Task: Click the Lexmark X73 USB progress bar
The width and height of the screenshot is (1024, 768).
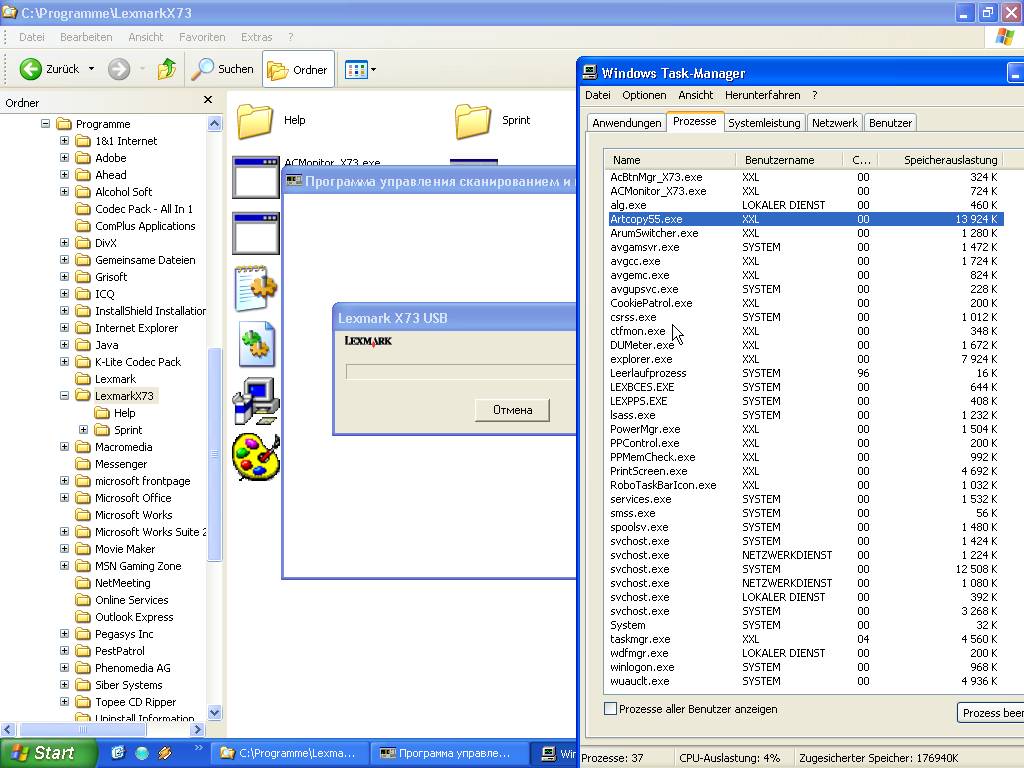Action: 460,372
